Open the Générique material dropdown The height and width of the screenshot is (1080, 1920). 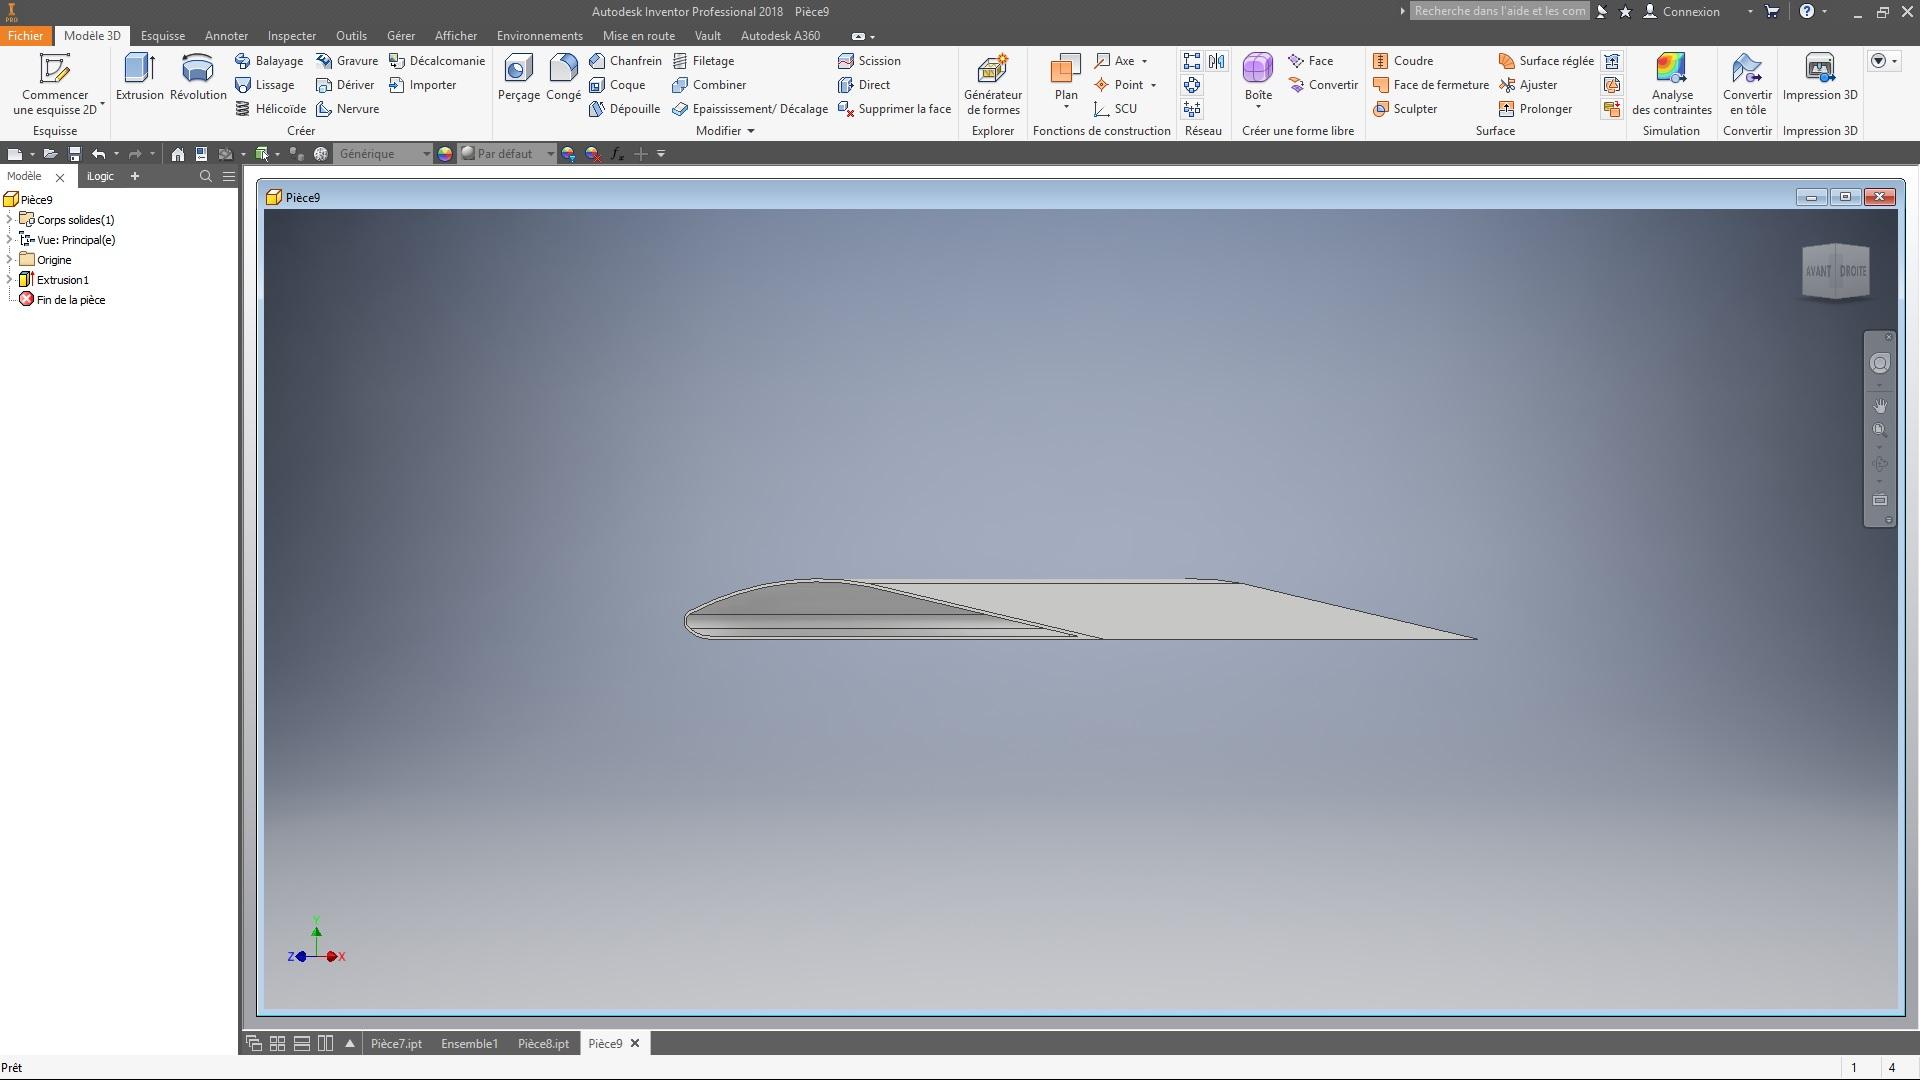pyautogui.click(x=425, y=154)
